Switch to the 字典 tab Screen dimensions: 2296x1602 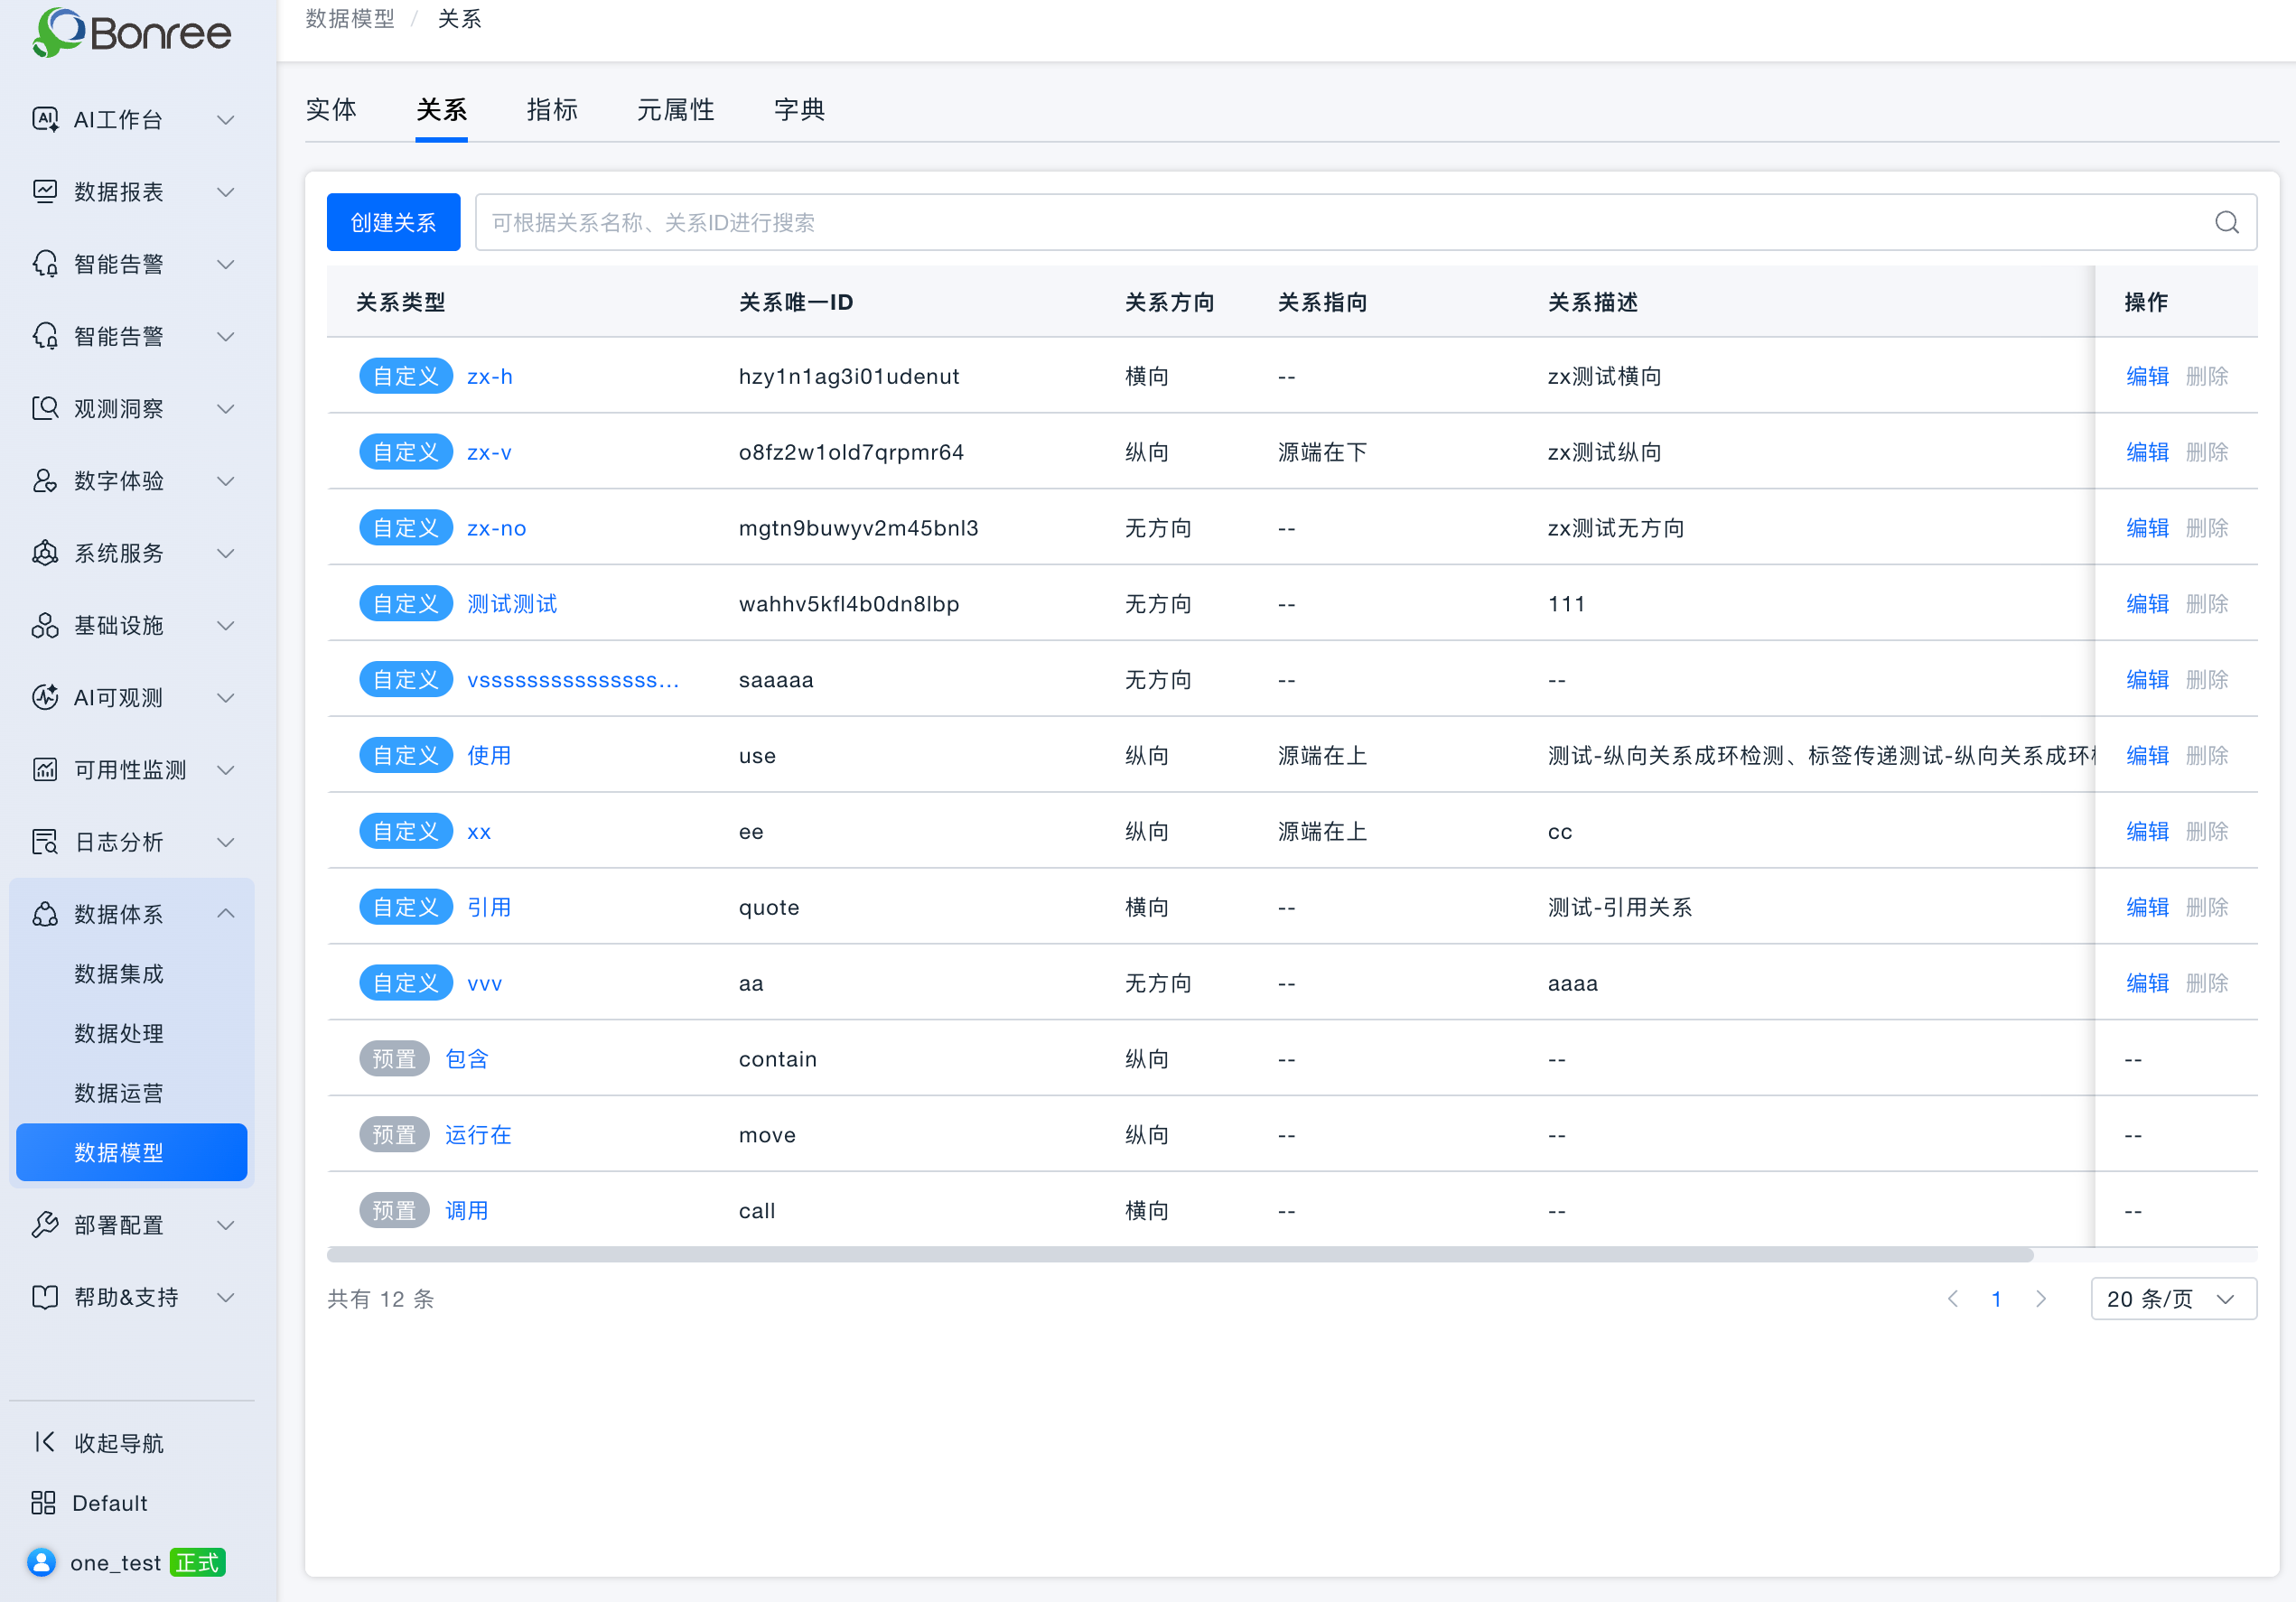(x=799, y=109)
